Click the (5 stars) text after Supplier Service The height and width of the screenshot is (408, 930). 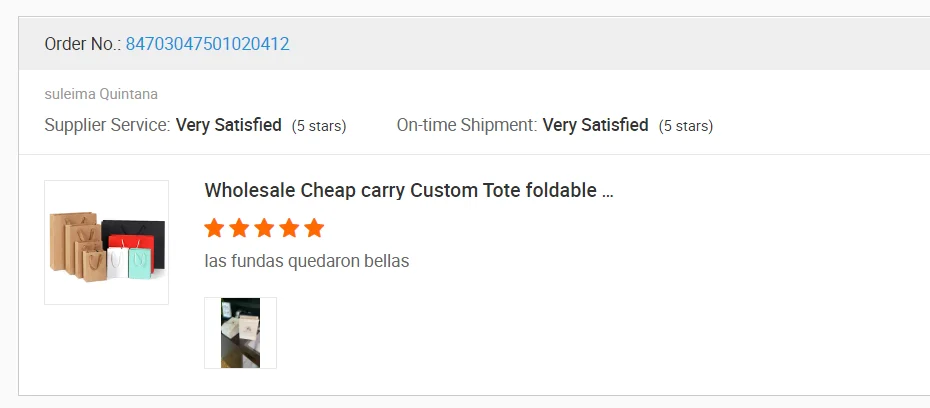click(x=319, y=126)
